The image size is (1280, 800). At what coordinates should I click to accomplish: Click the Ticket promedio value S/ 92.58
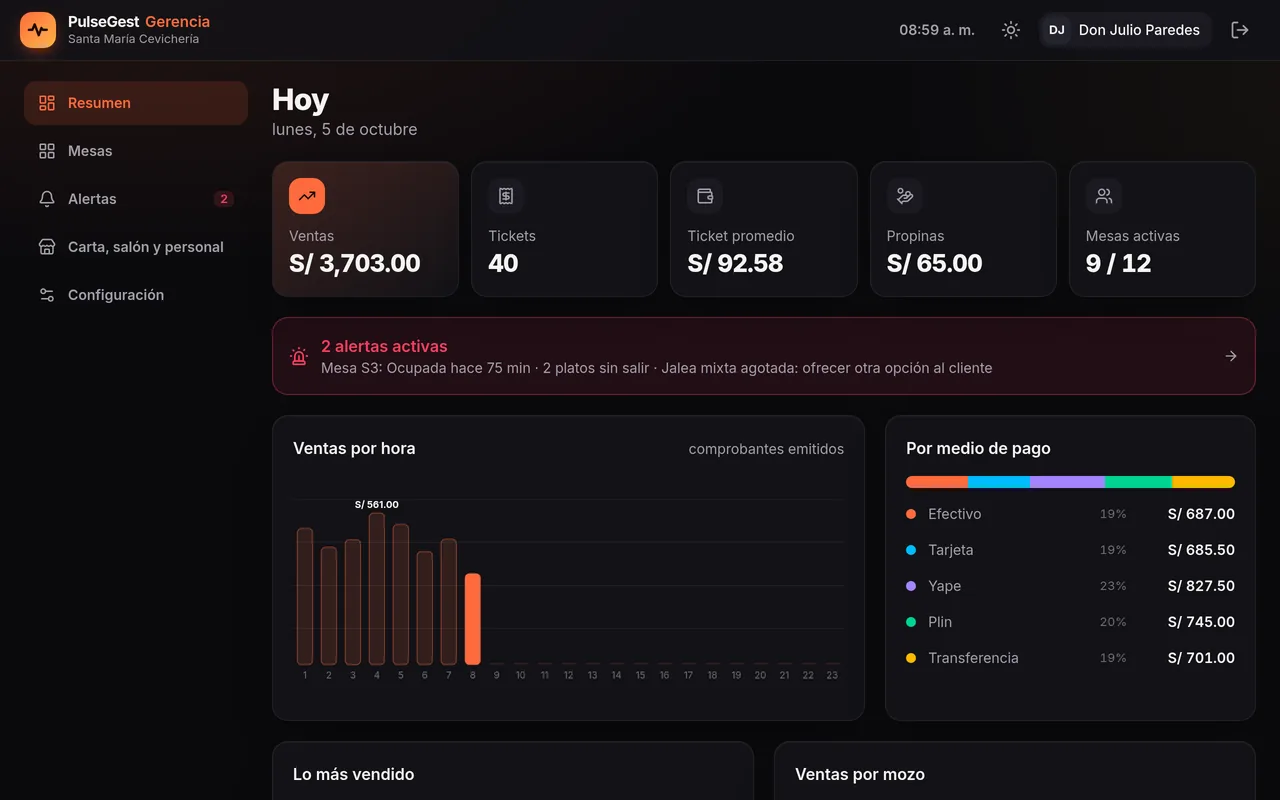[x=735, y=263]
